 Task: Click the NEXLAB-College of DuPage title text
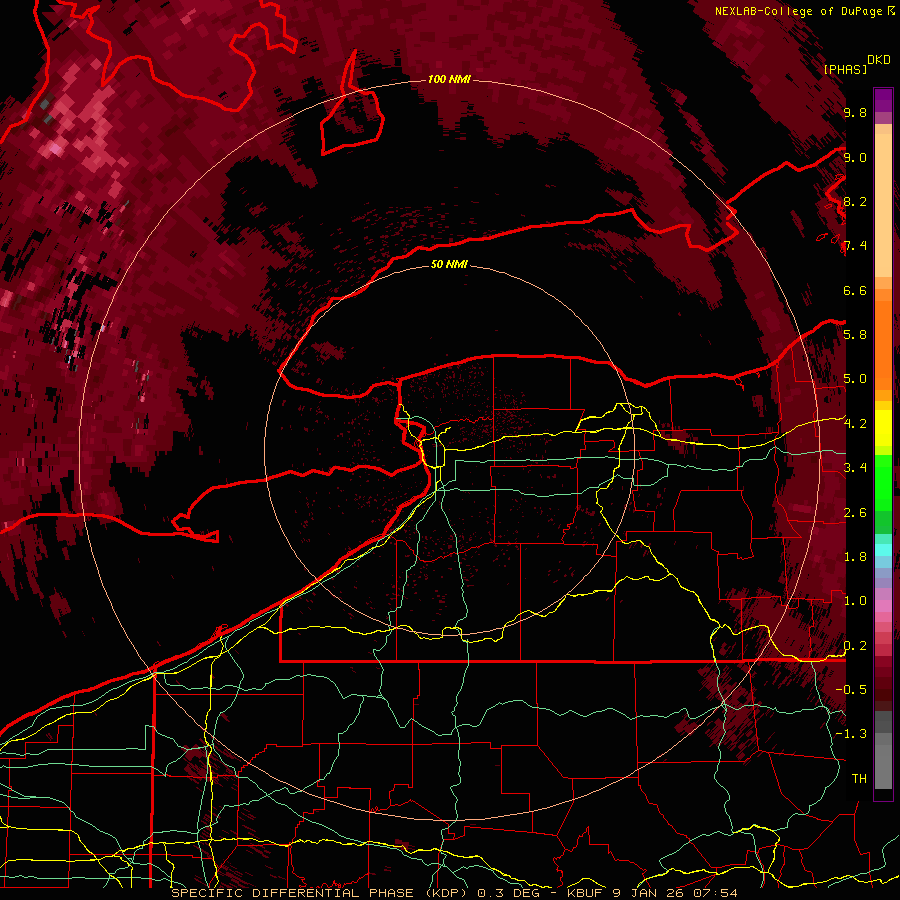point(799,11)
